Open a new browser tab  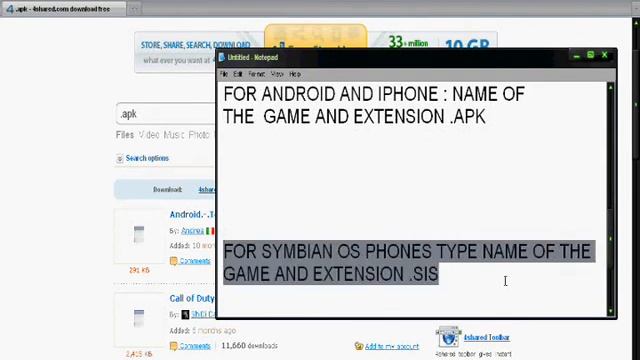(x=134, y=9)
